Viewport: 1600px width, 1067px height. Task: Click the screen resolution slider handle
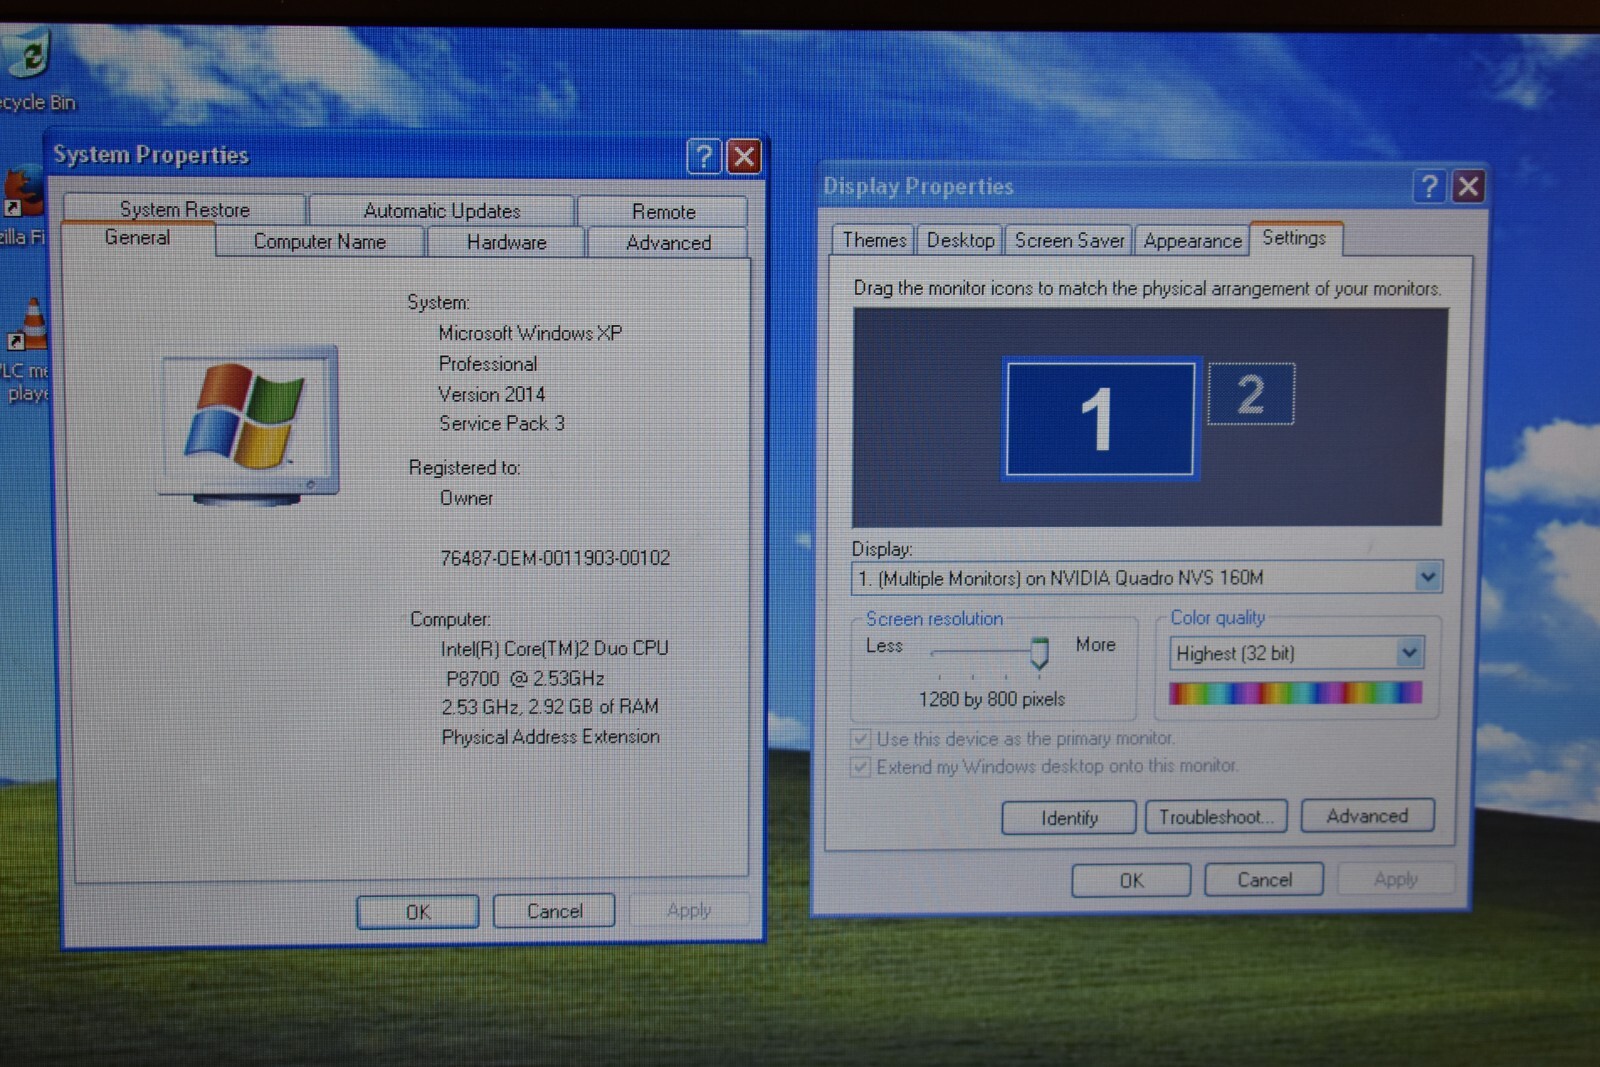pyautogui.click(x=1040, y=653)
